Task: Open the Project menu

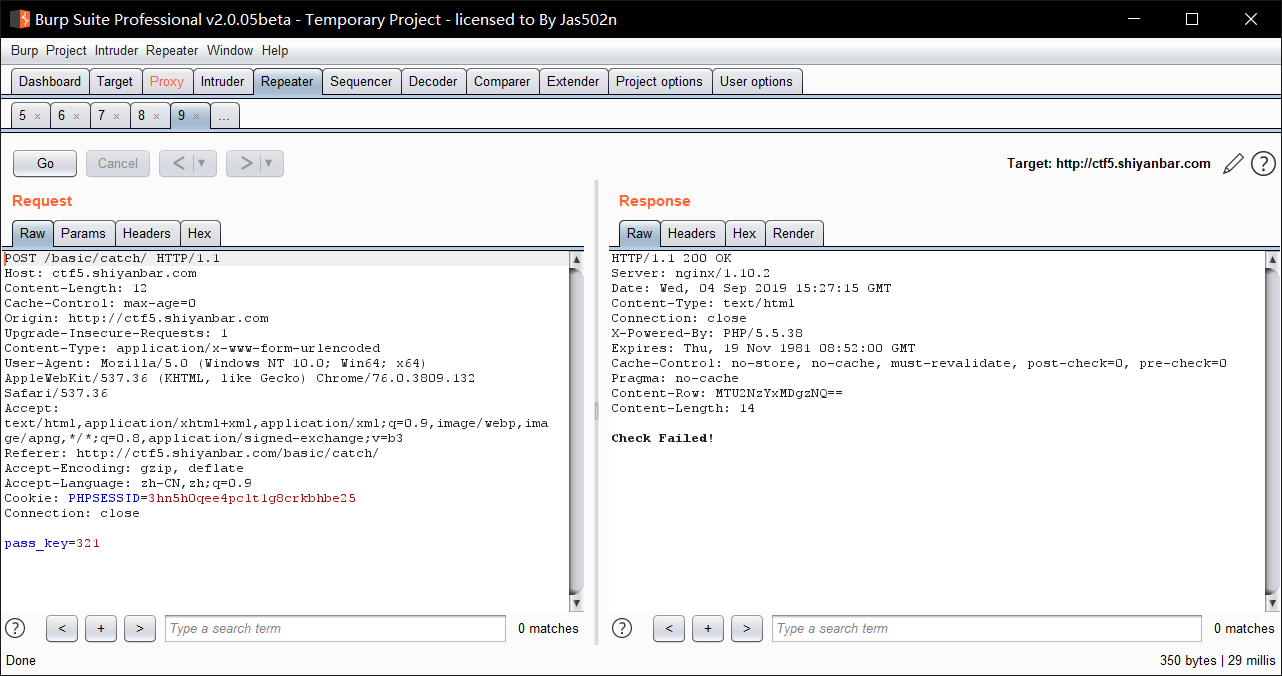Action: tap(66, 50)
